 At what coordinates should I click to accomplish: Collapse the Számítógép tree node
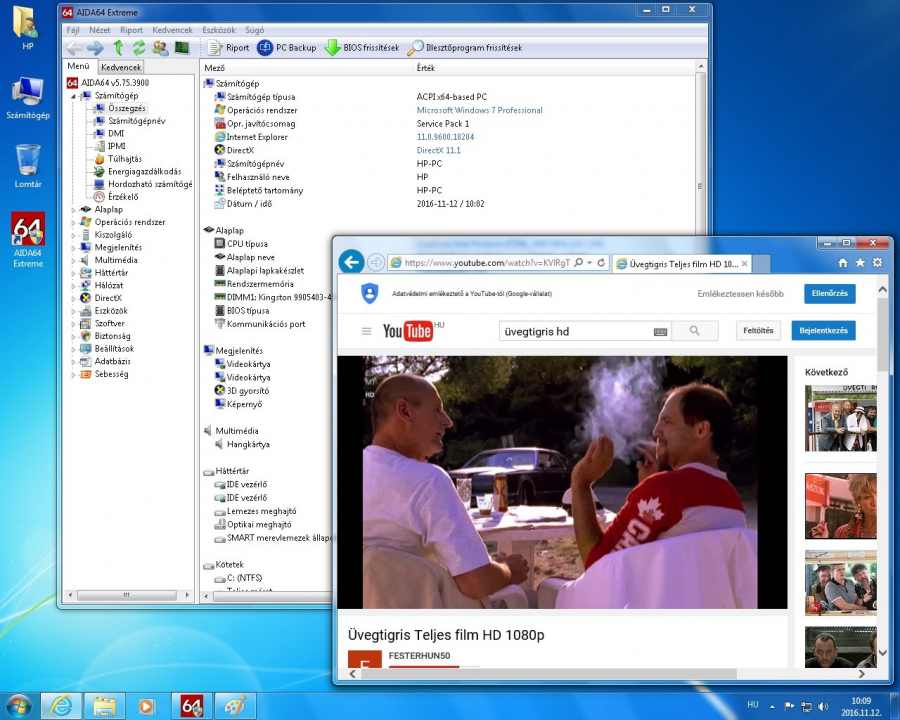click(73, 96)
